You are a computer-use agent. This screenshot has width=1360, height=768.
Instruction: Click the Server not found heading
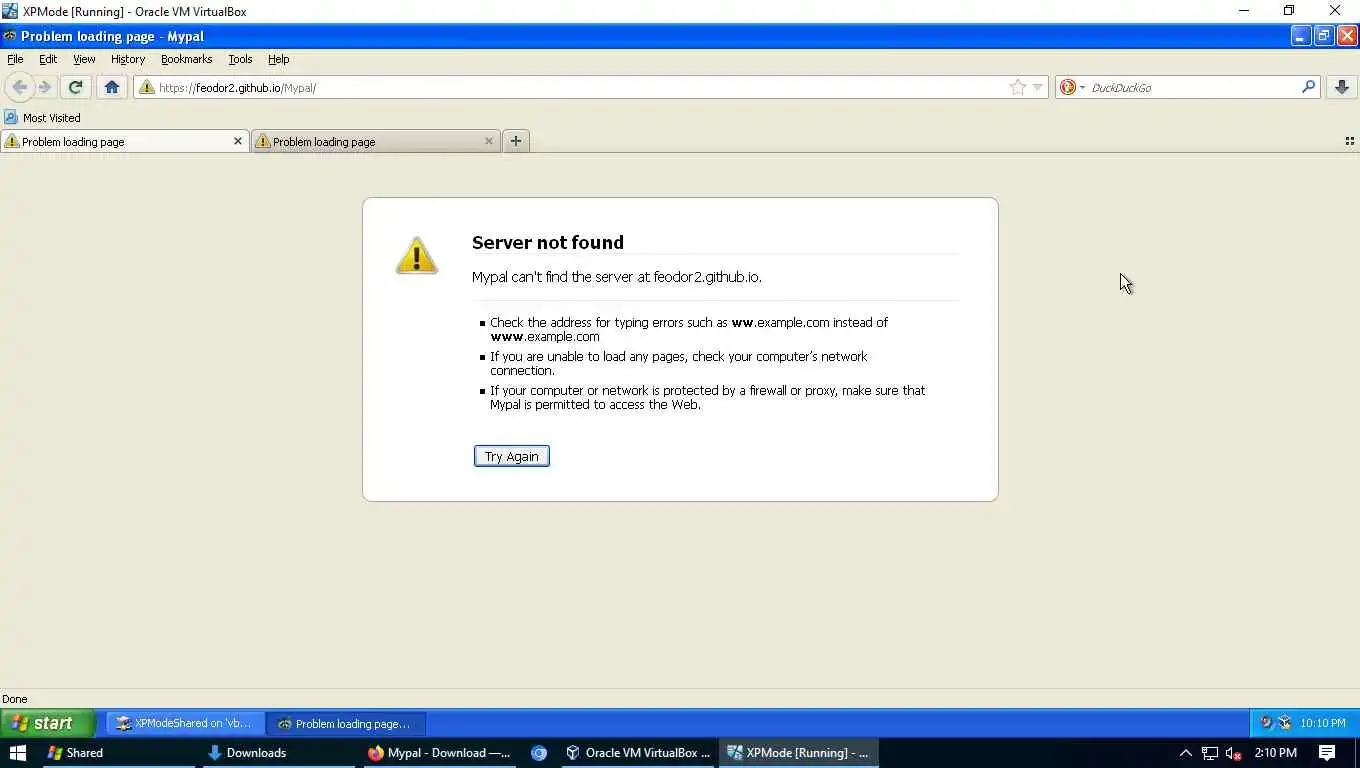[x=547, y=242]
